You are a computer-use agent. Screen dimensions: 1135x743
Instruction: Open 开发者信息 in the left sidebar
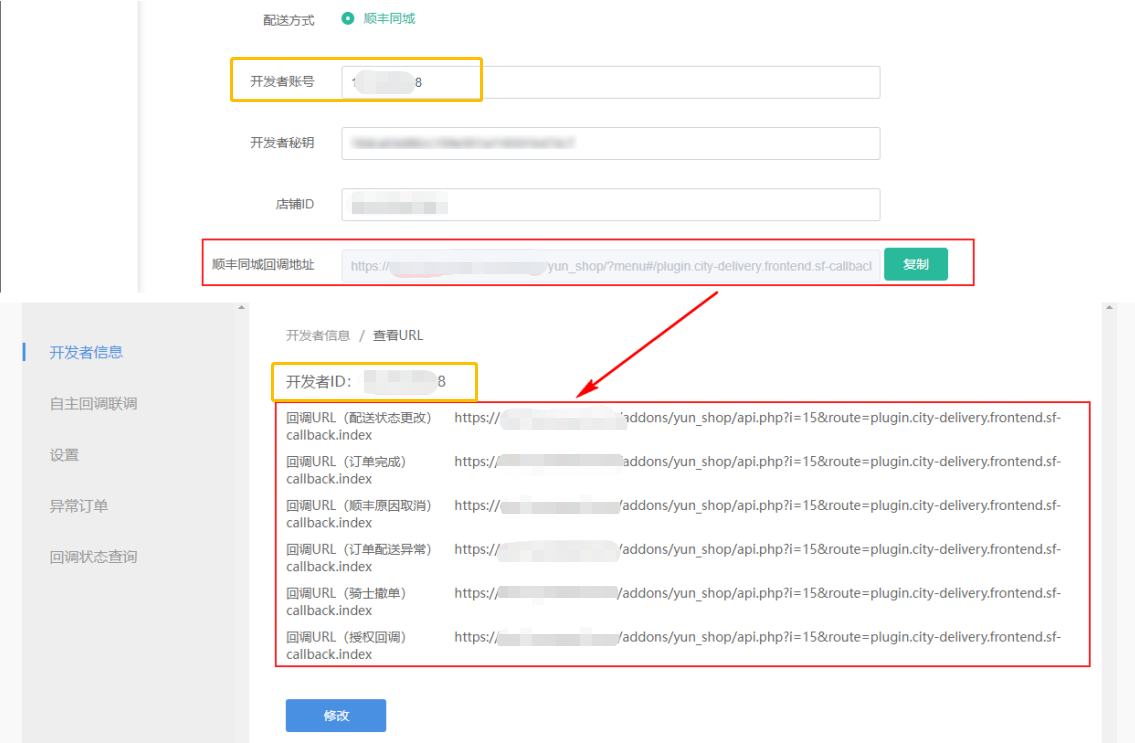tap(86, 352)
